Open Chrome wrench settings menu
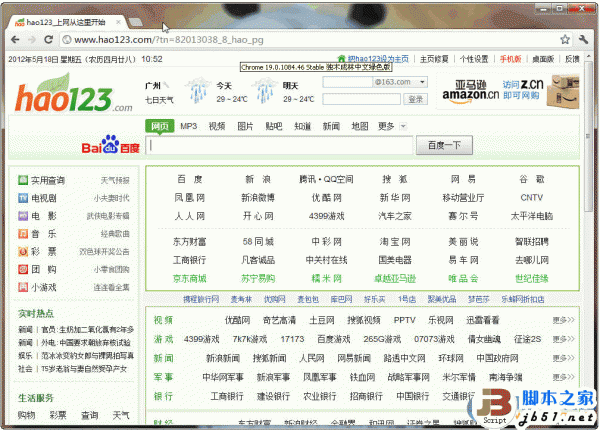 click(x=584, y=39)
